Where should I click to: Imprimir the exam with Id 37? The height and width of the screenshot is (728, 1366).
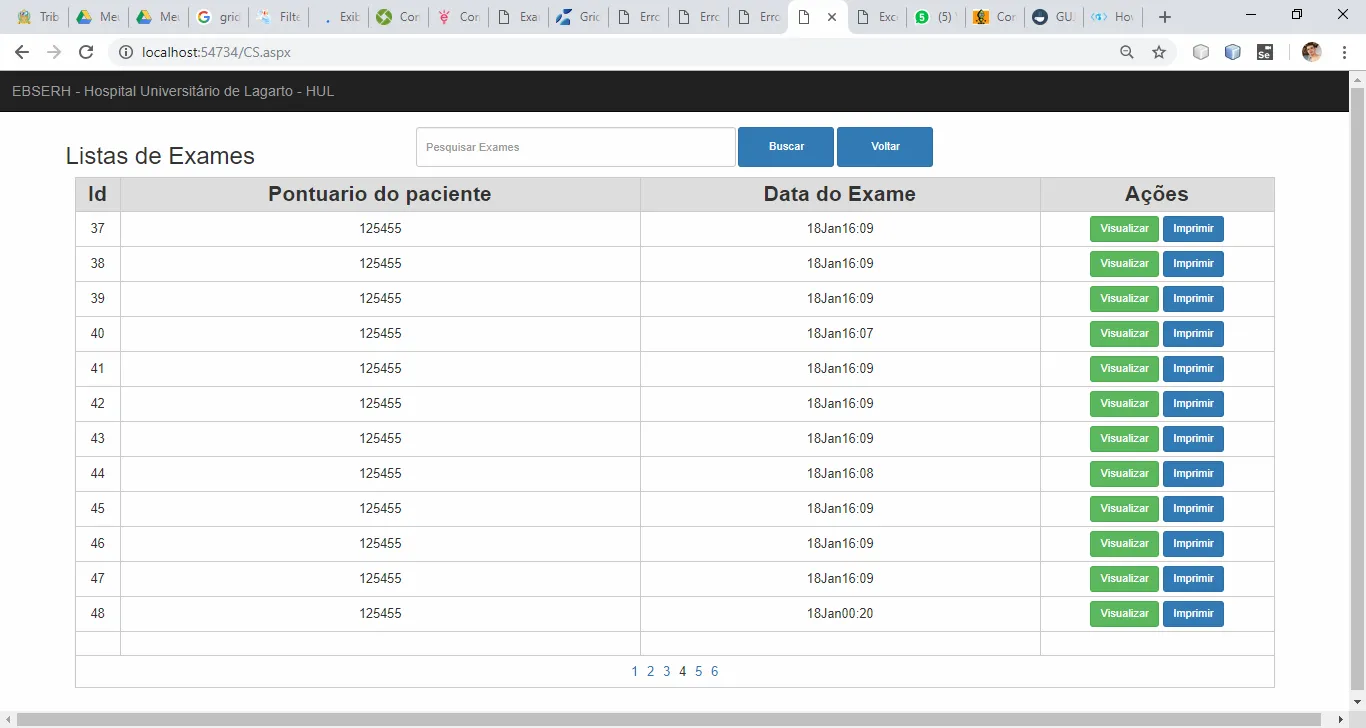click(1193, 229)
